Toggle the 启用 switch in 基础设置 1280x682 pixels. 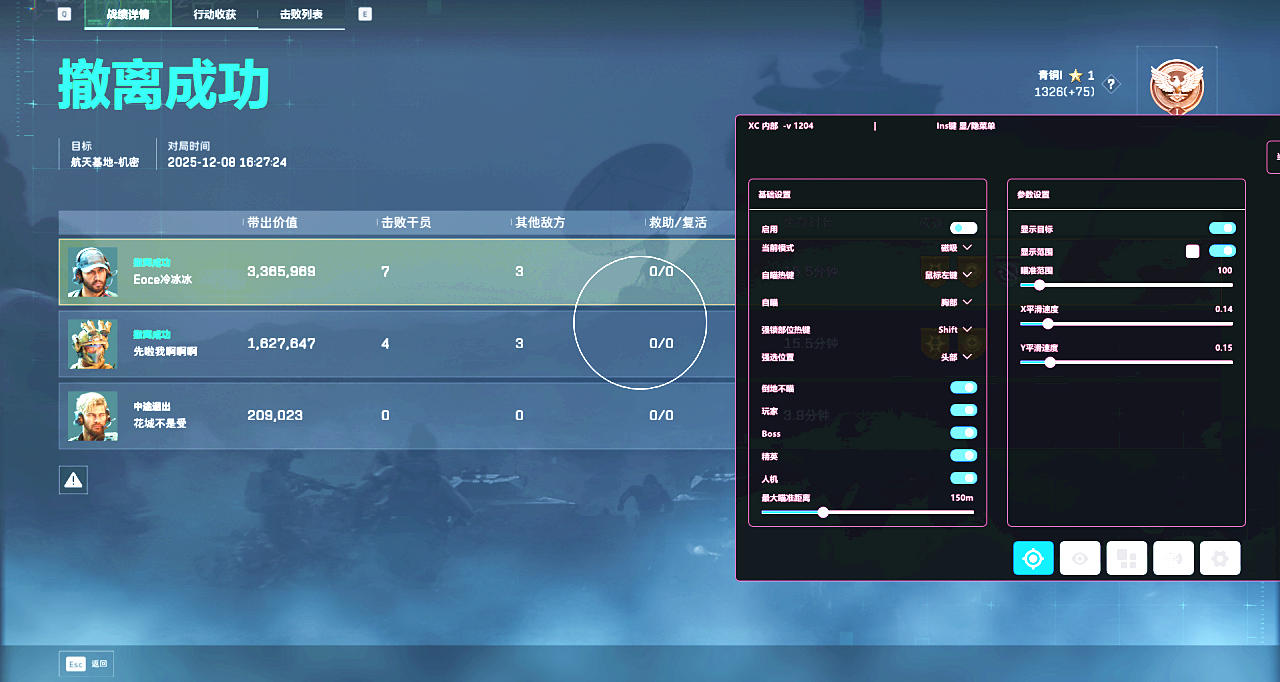(x=962, y=227)
